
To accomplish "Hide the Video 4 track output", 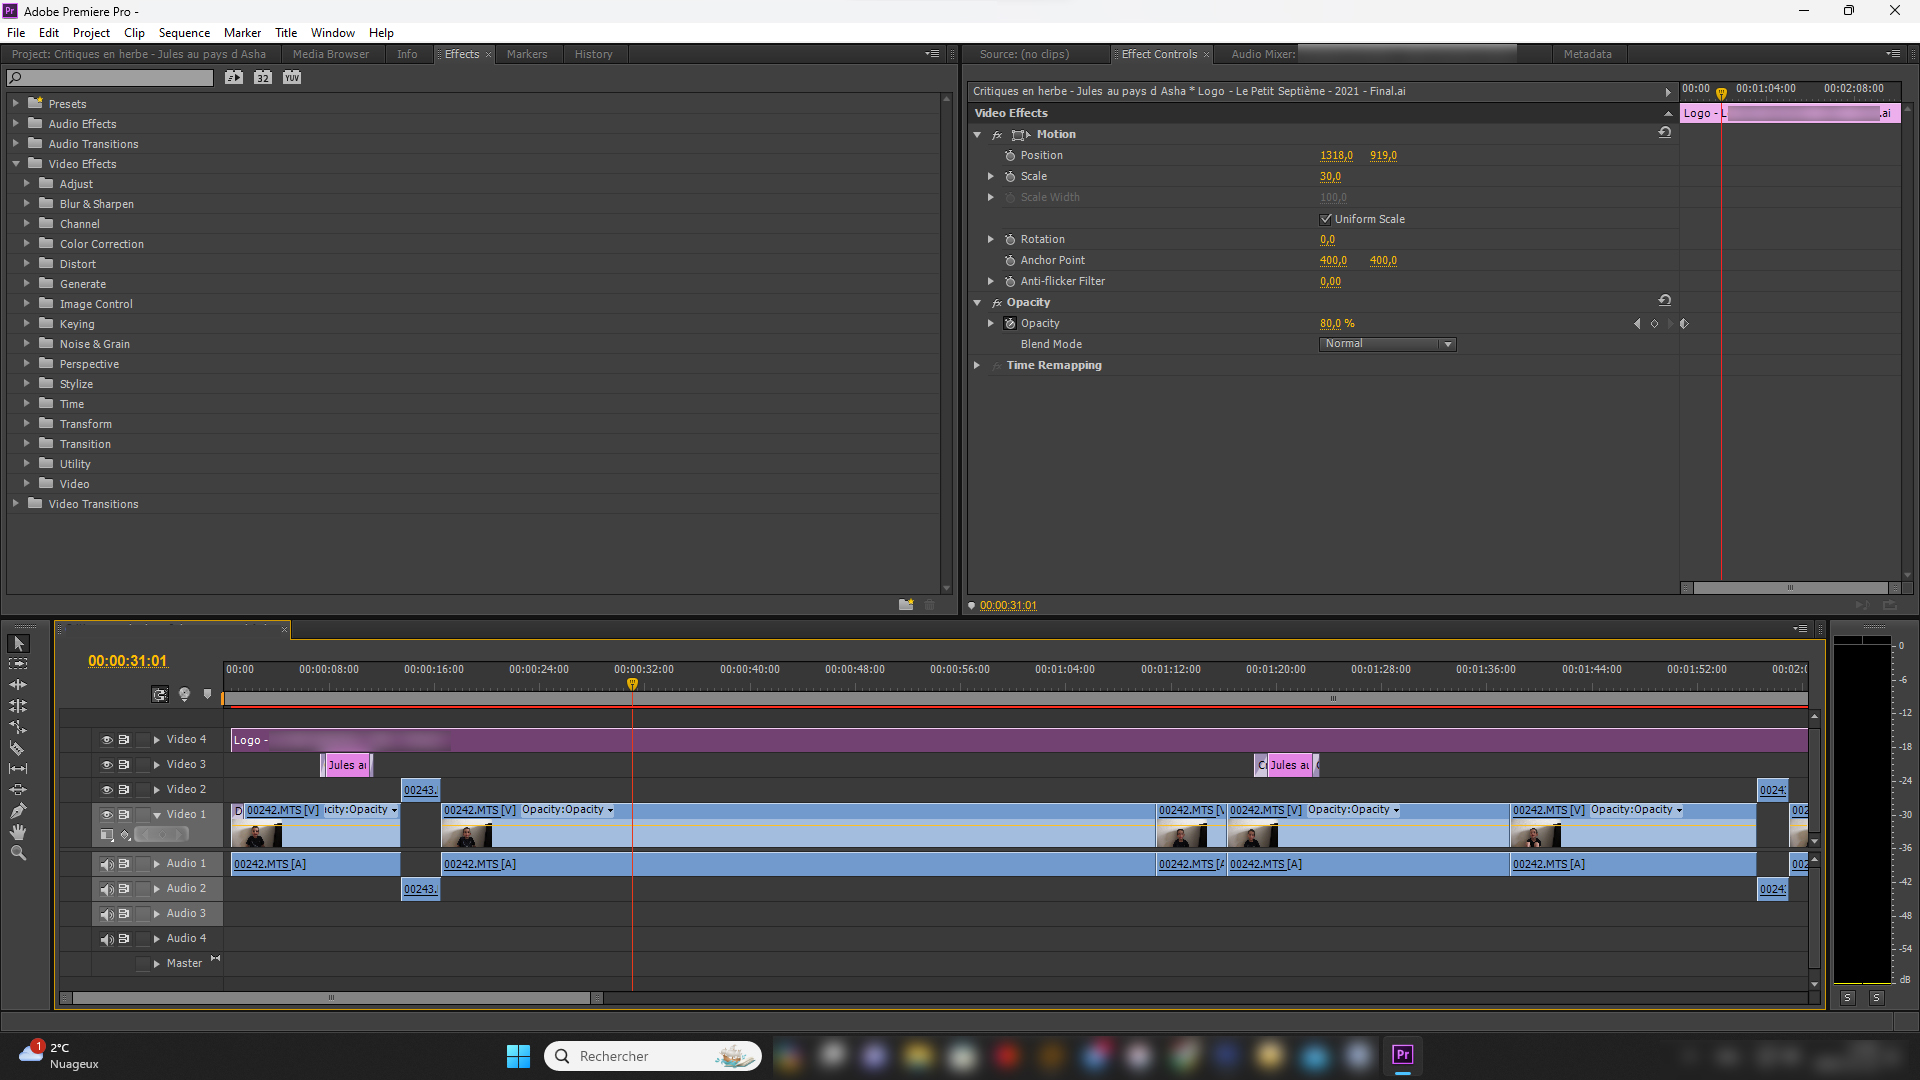I will (107, 739).
